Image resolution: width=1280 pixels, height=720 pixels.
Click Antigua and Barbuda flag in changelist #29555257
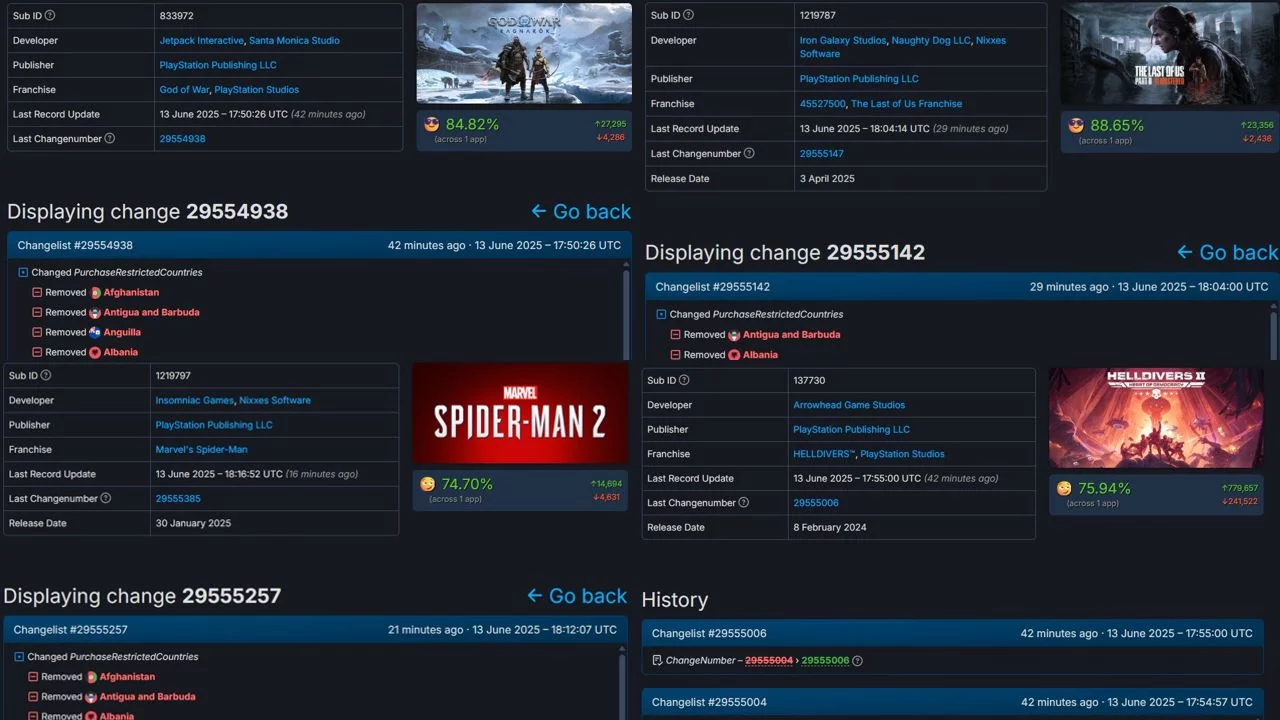(90, 697)
